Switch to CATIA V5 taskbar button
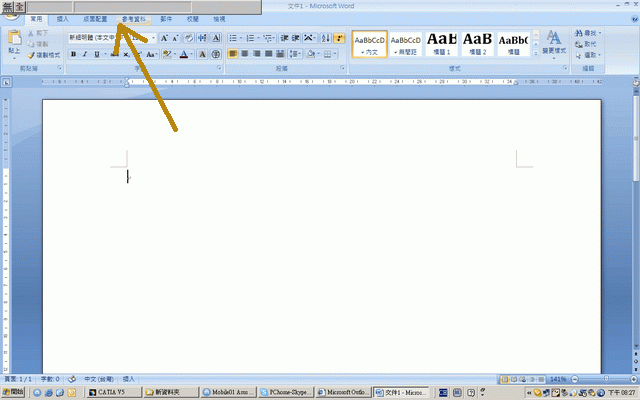The height and width of the screenshot is (400, 640). point(114,392)
